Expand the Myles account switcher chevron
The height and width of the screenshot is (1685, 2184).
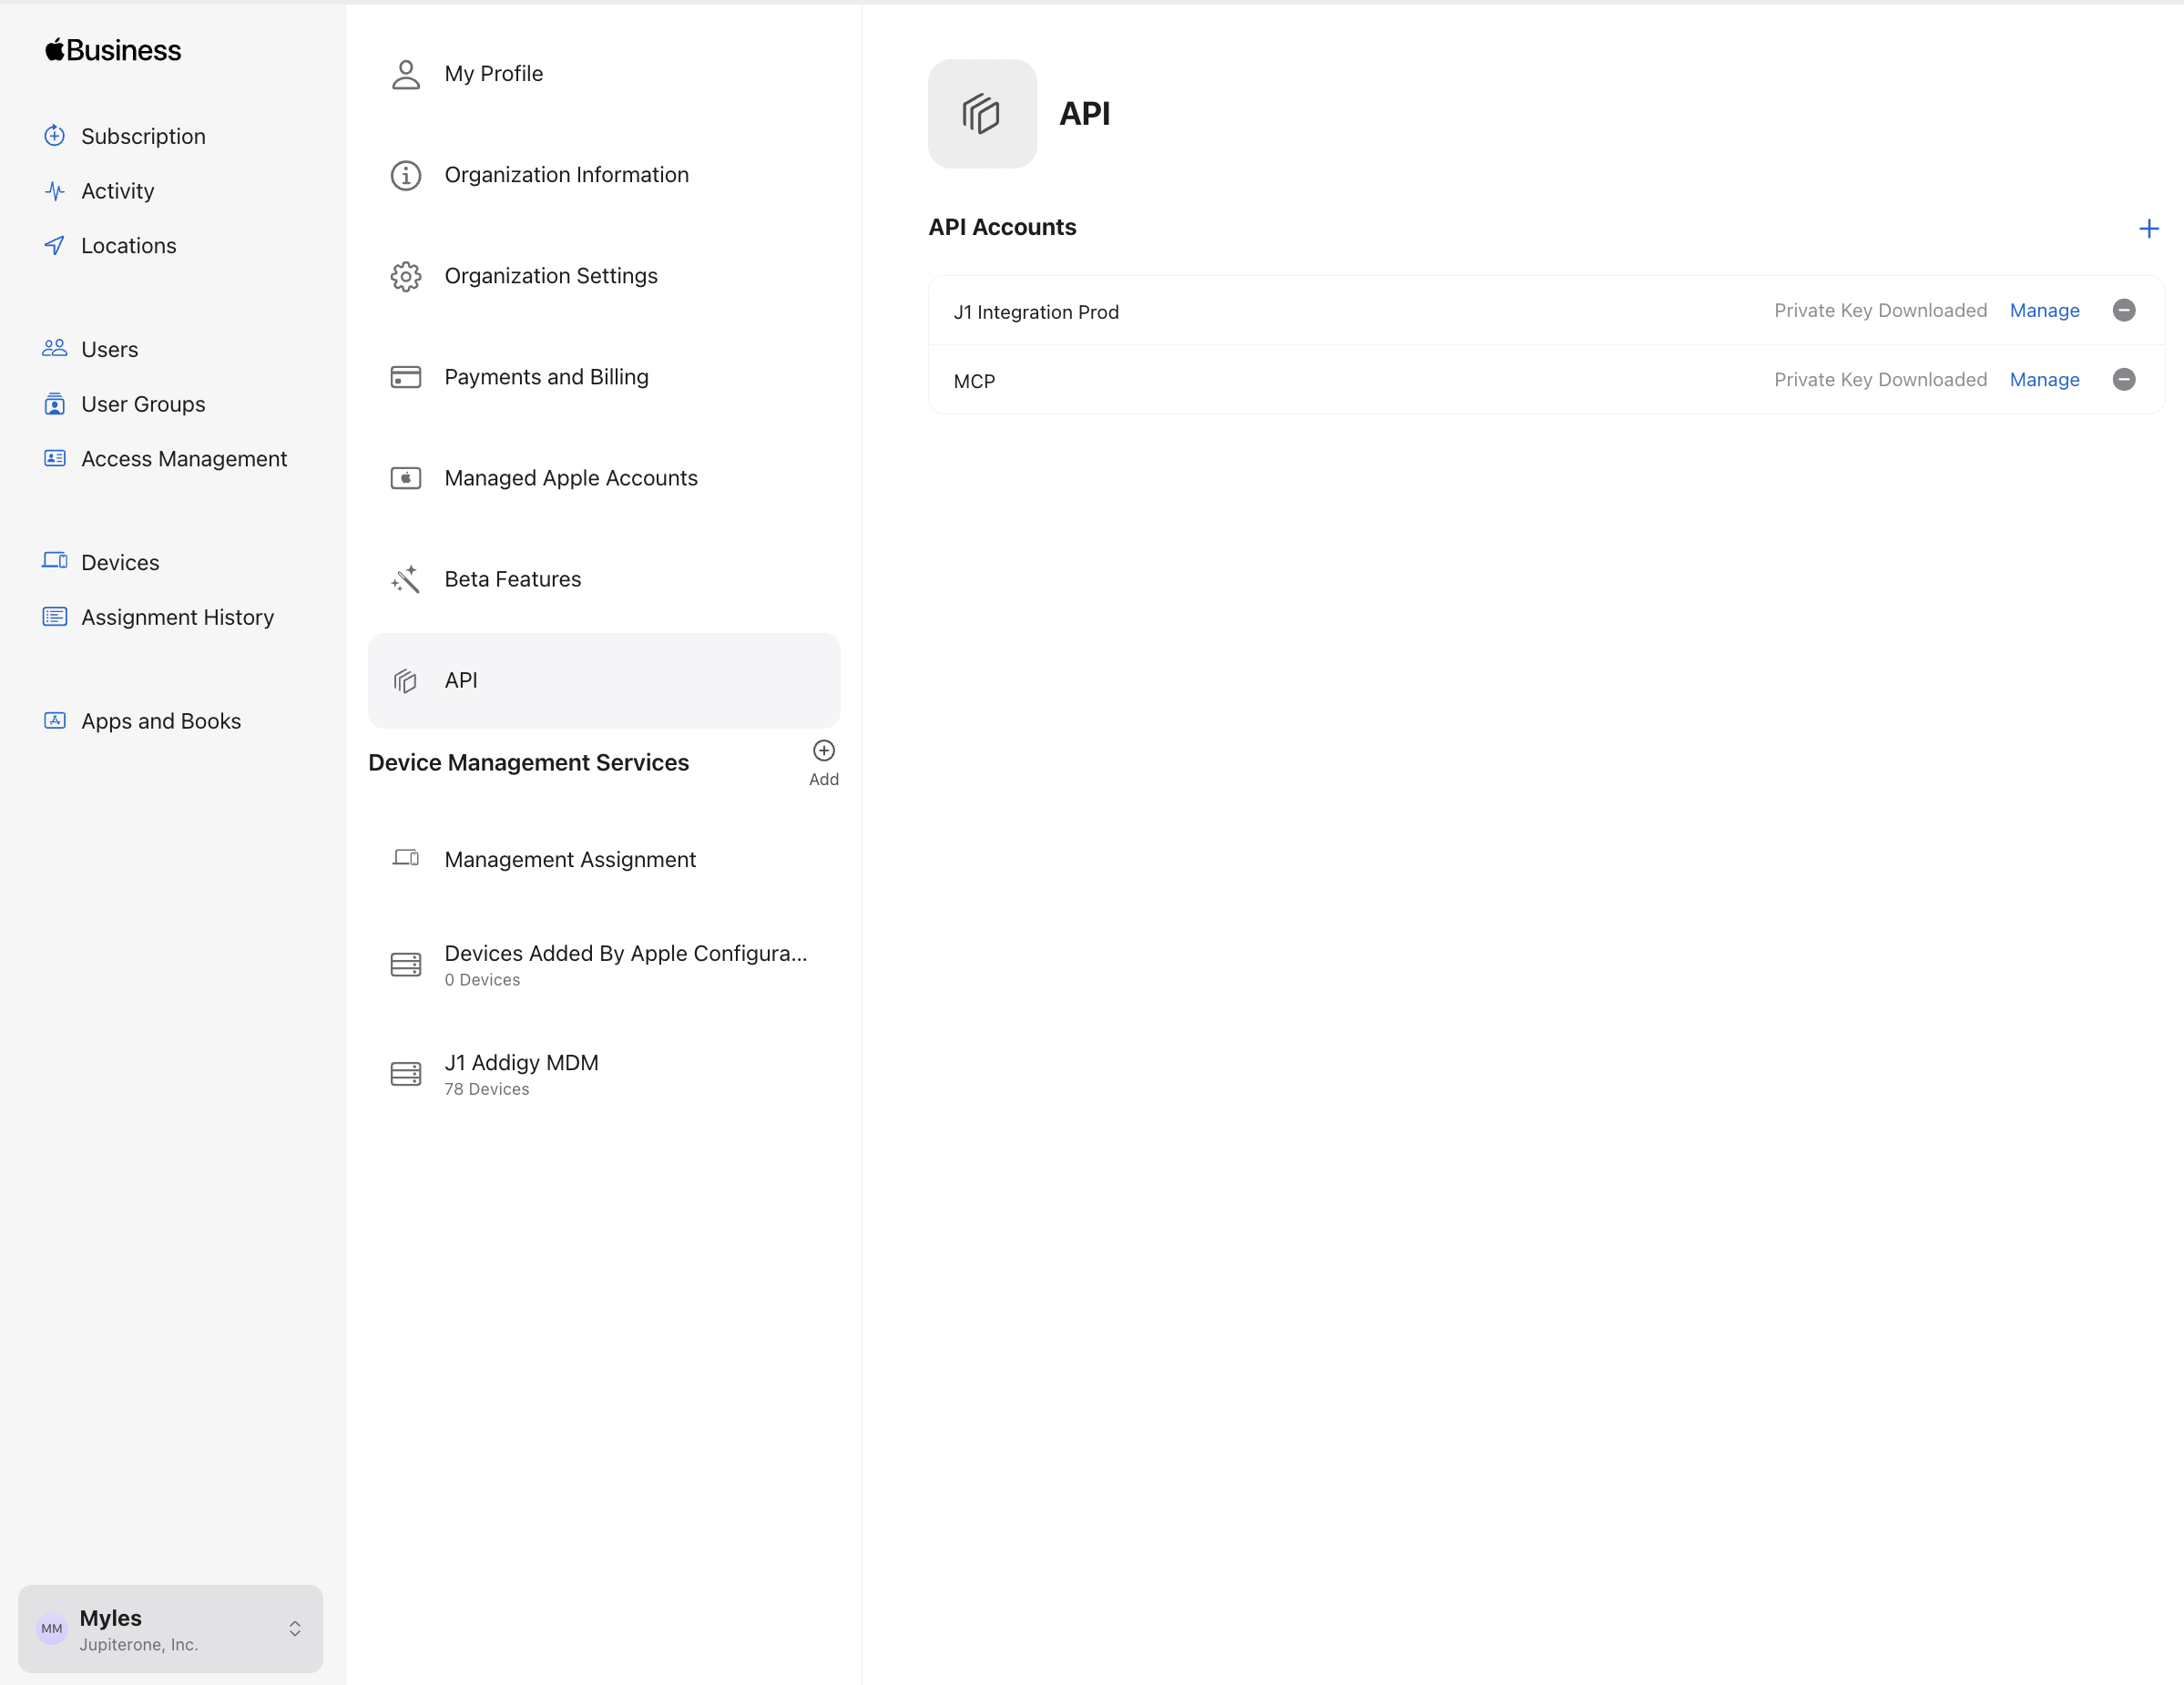295,1628
